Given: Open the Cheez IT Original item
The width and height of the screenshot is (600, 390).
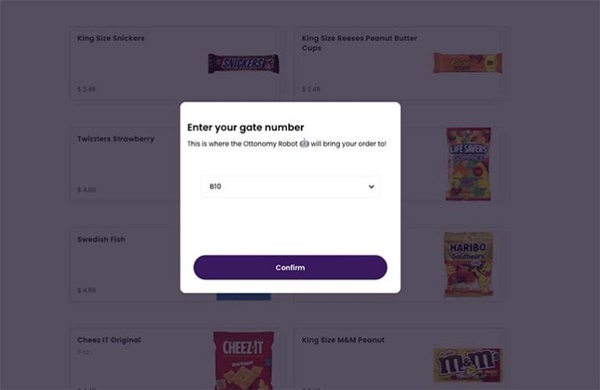Looking at the screenshot, I should point(109,340).
